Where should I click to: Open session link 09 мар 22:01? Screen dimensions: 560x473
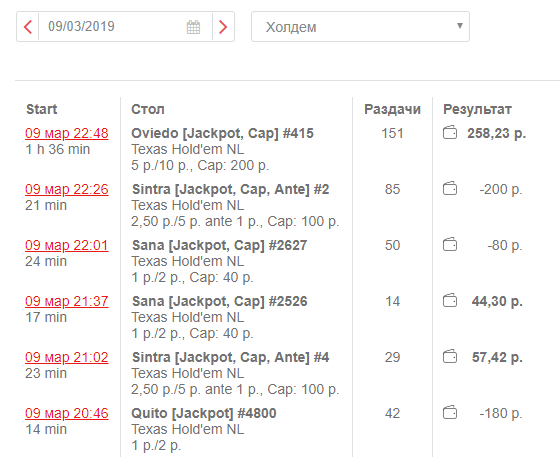[67, 245]
